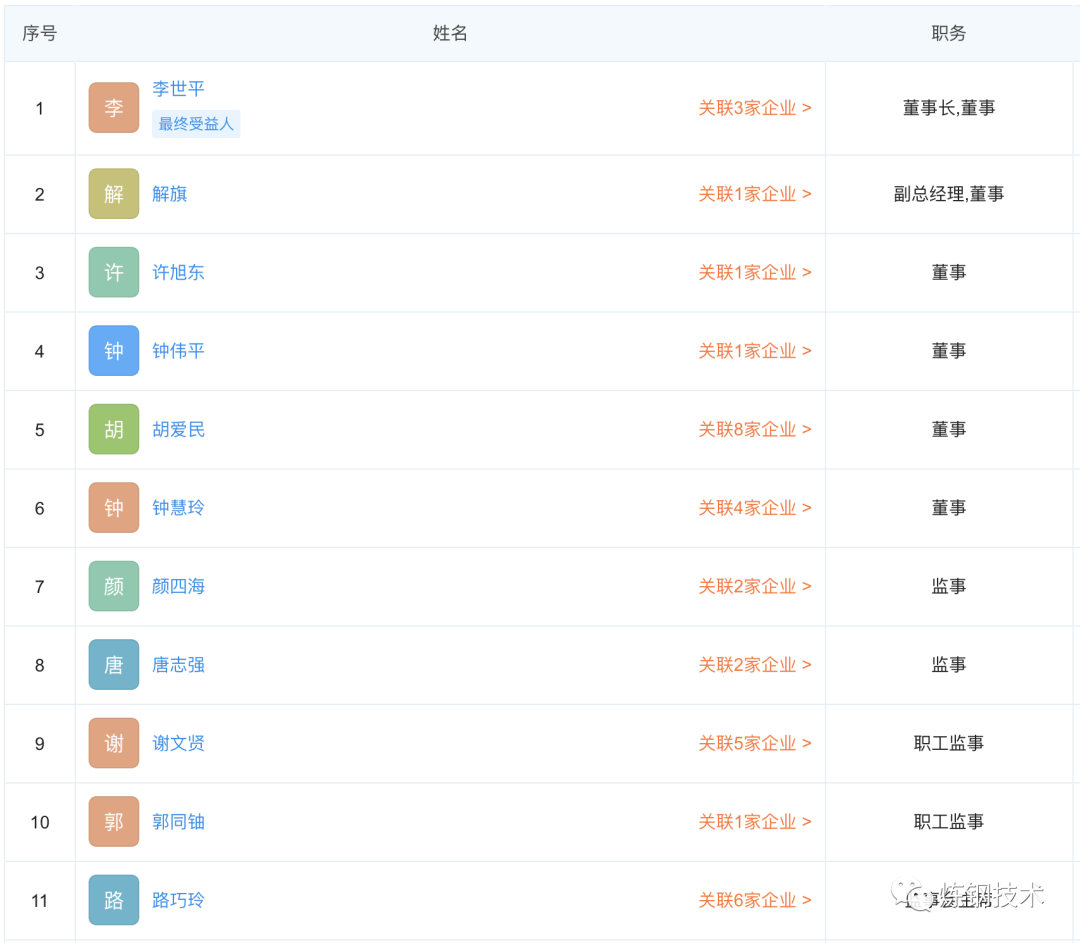Click the 职务 column header

click(x=948, y=33)
